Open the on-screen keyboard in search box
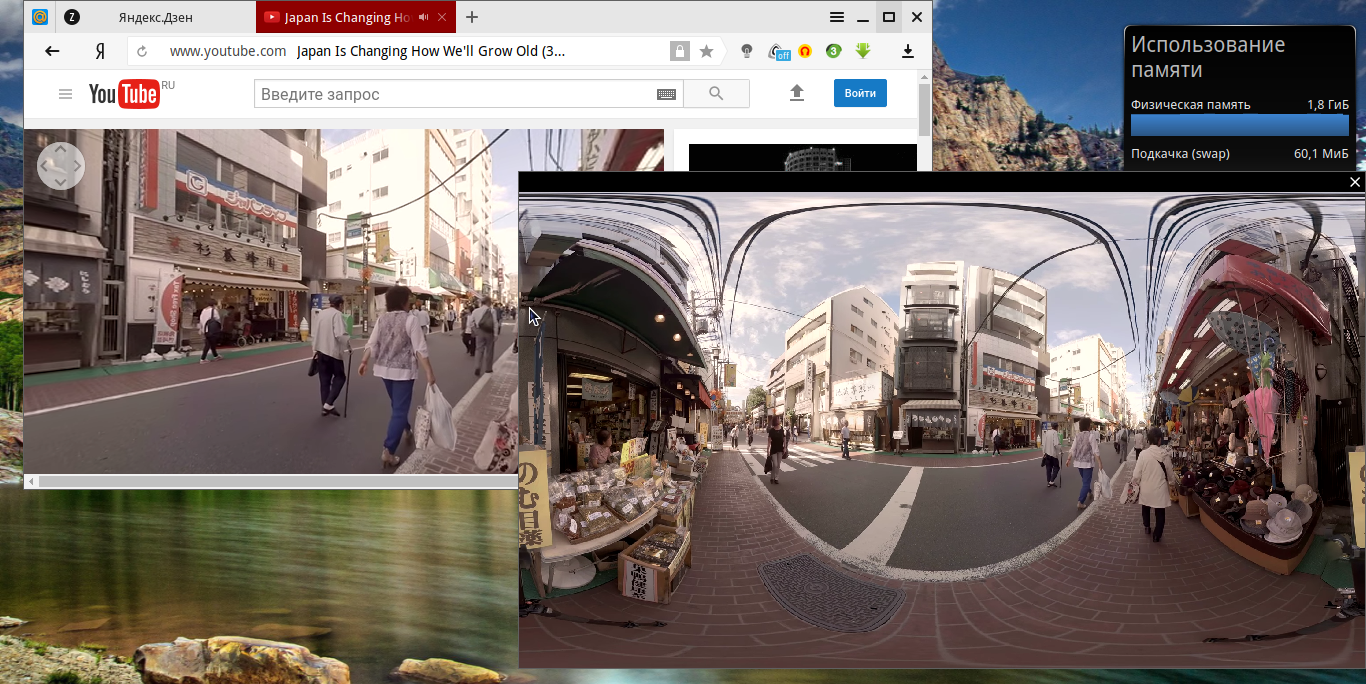 (x=666, y=94)
